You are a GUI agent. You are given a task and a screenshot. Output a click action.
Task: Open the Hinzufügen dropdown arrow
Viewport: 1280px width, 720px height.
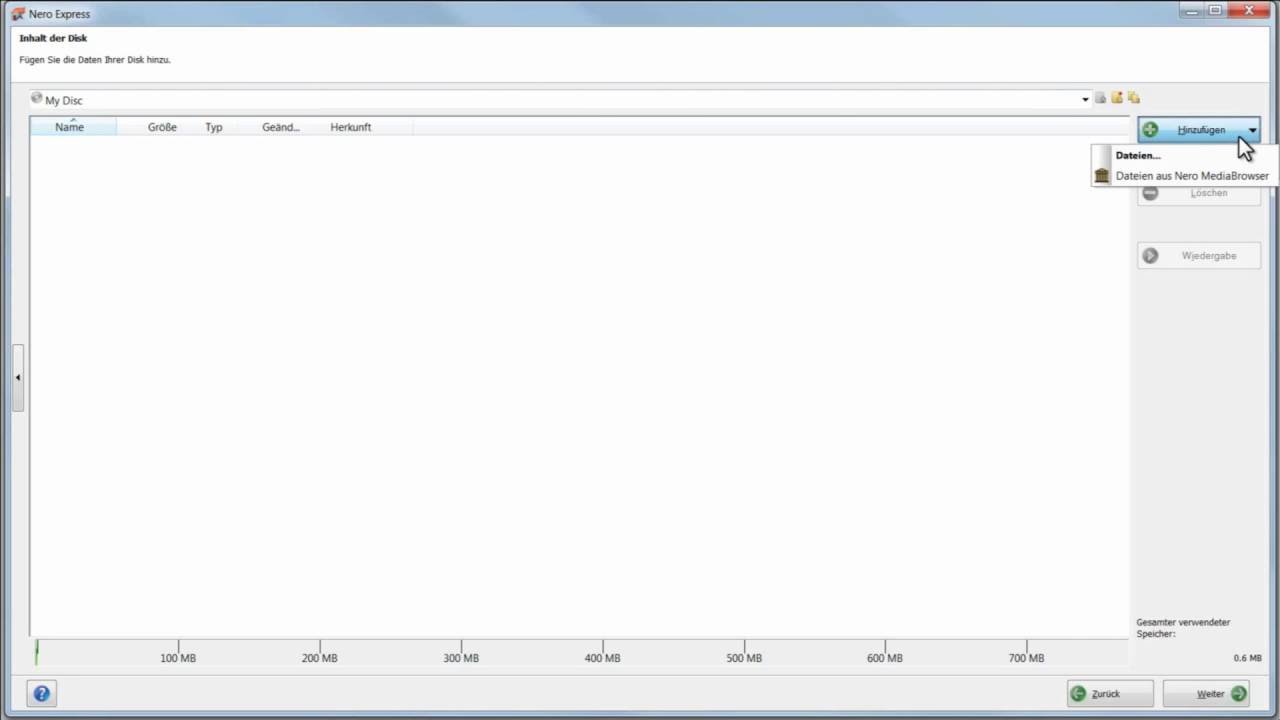tap(1252, 130)
